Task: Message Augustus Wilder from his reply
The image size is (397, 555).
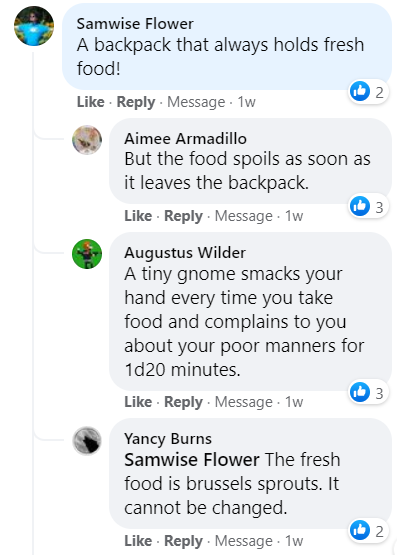Action: coord(244,402)
